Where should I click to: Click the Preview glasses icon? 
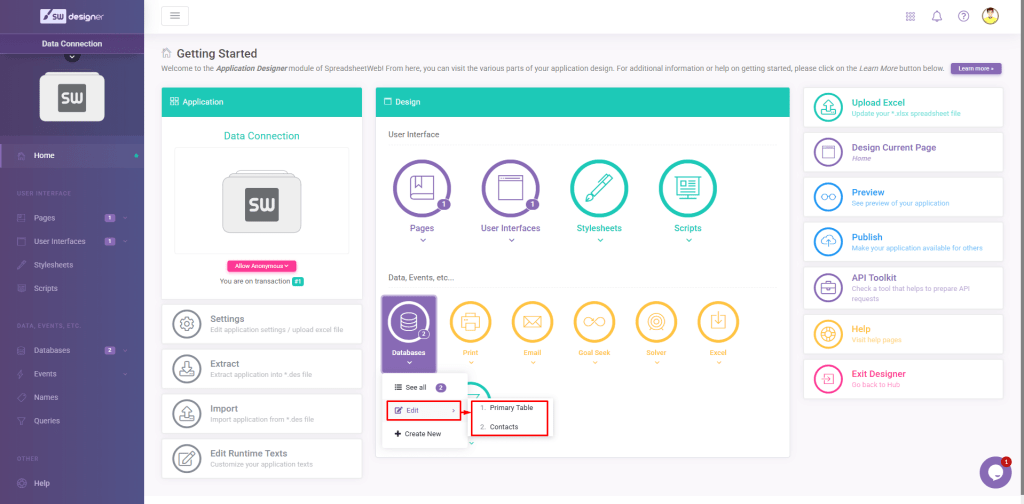828,197
